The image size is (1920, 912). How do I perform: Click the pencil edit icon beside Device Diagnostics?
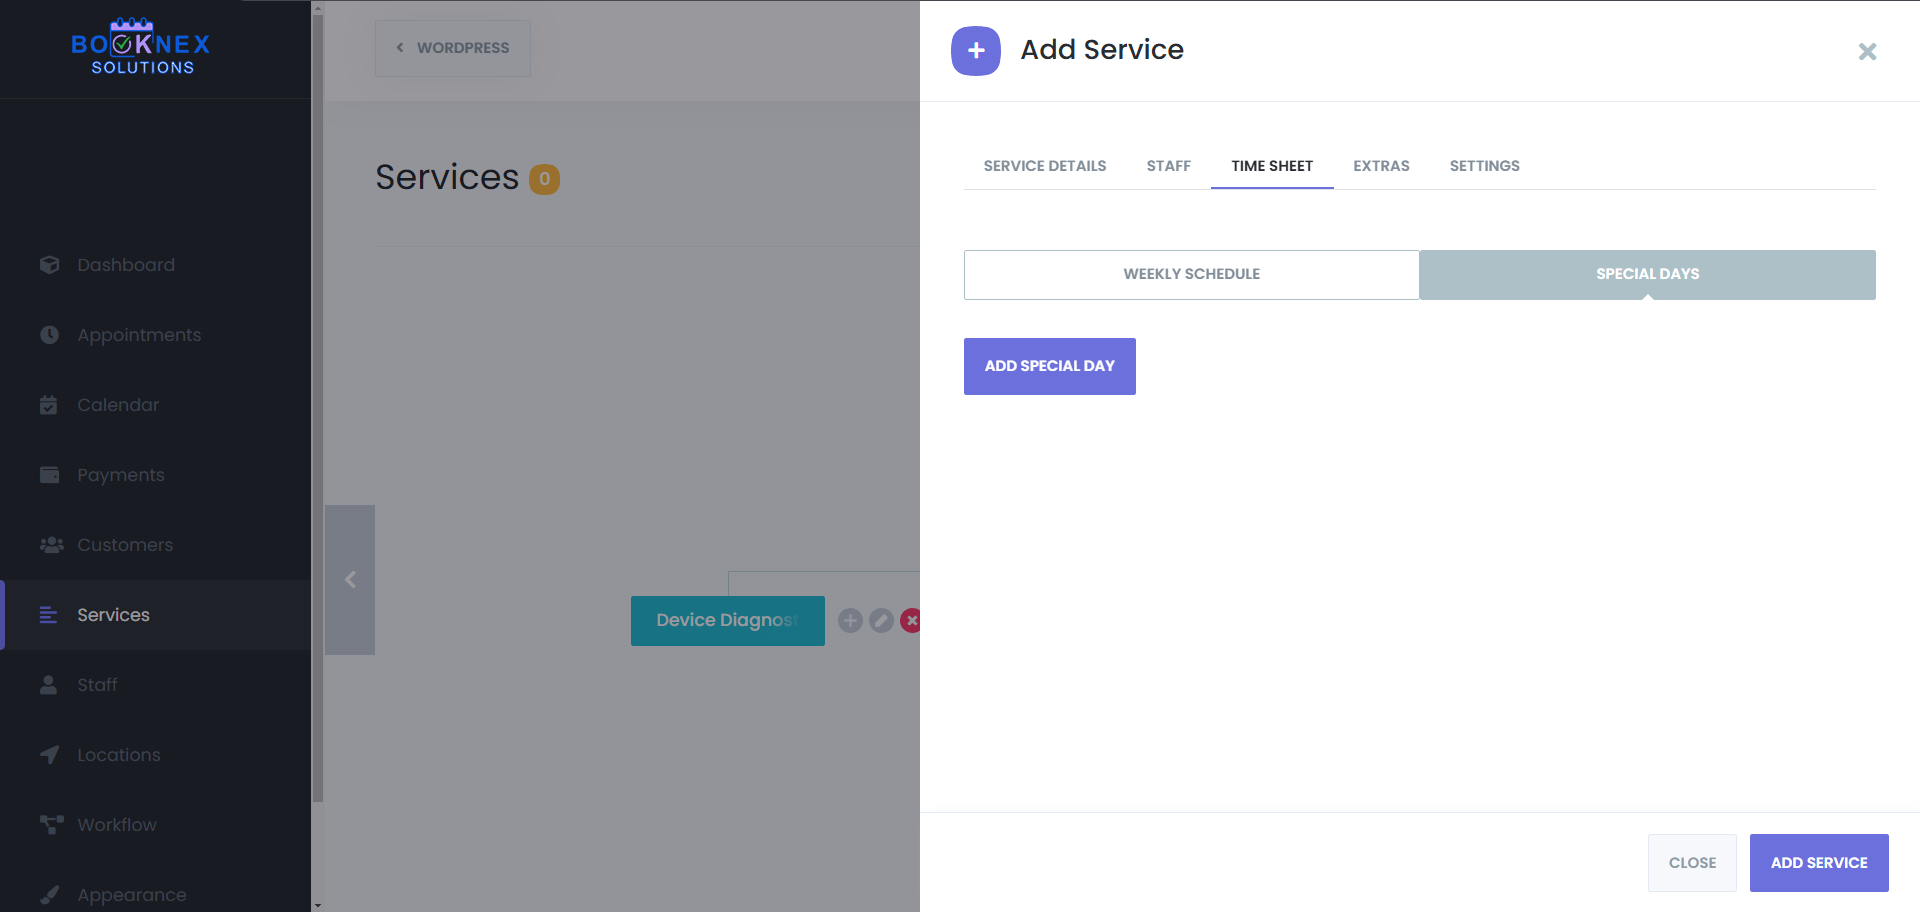(x=881, y=621)
